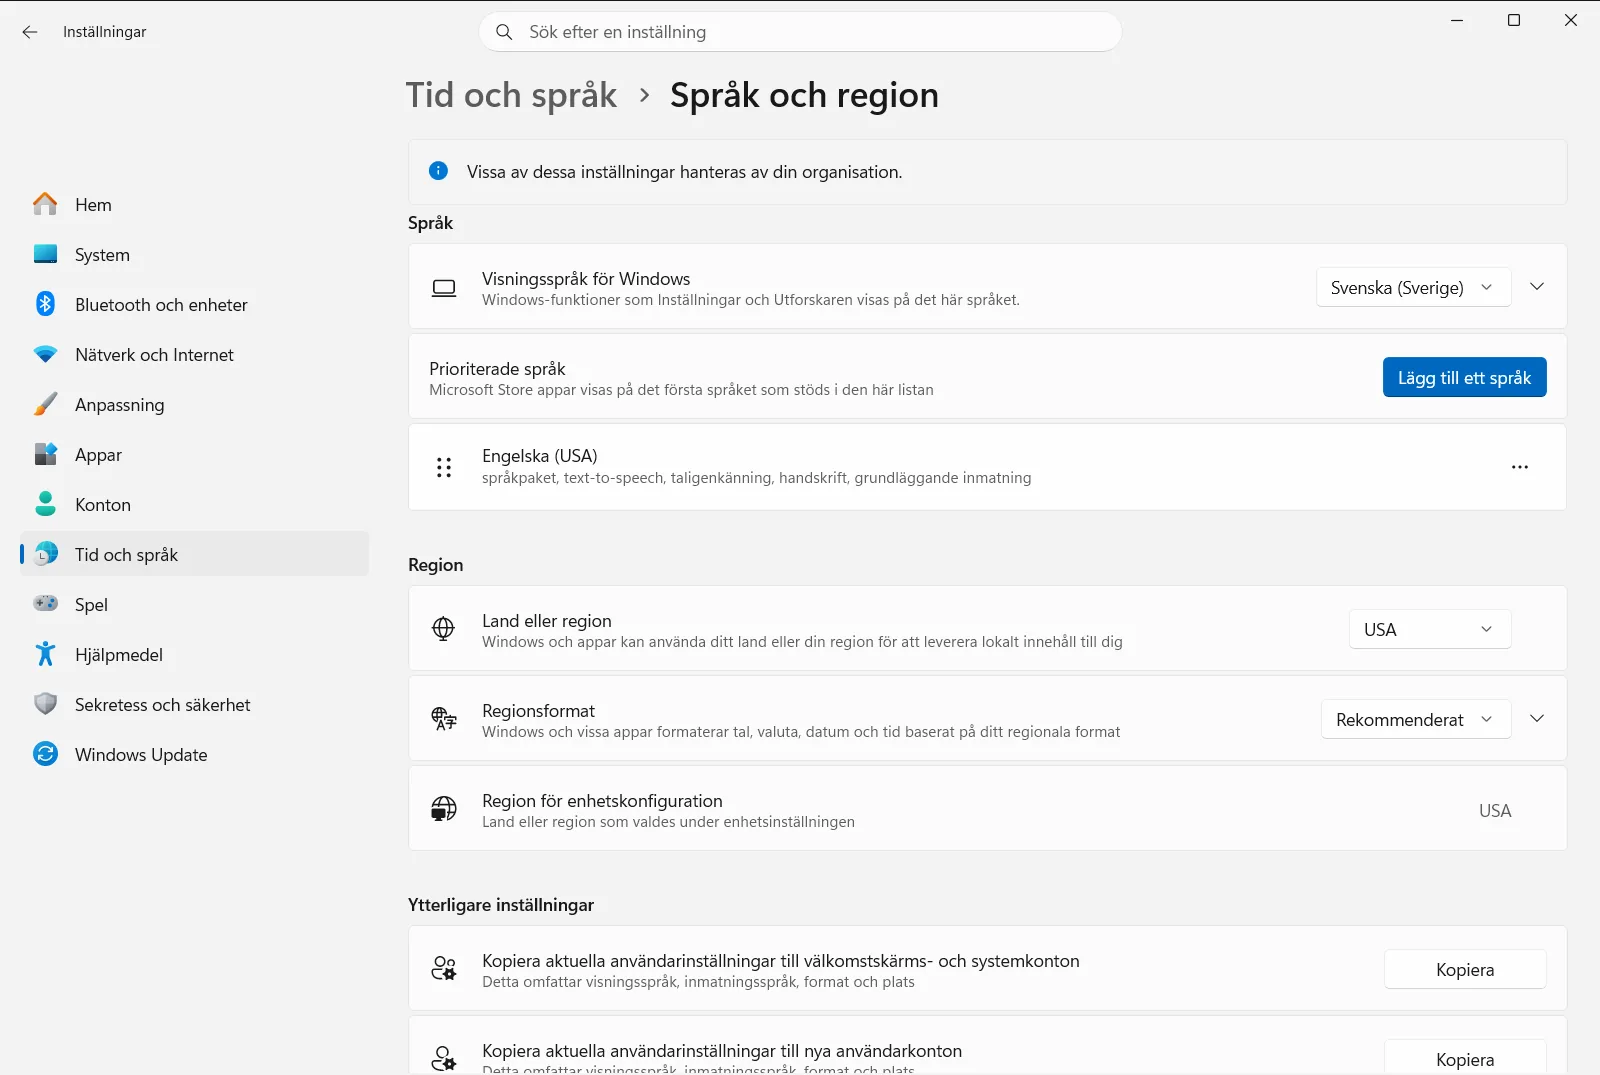Click the Anpassning paintbrush icon
This screenshot has width=1600, height=1075.
click(45, 404)
